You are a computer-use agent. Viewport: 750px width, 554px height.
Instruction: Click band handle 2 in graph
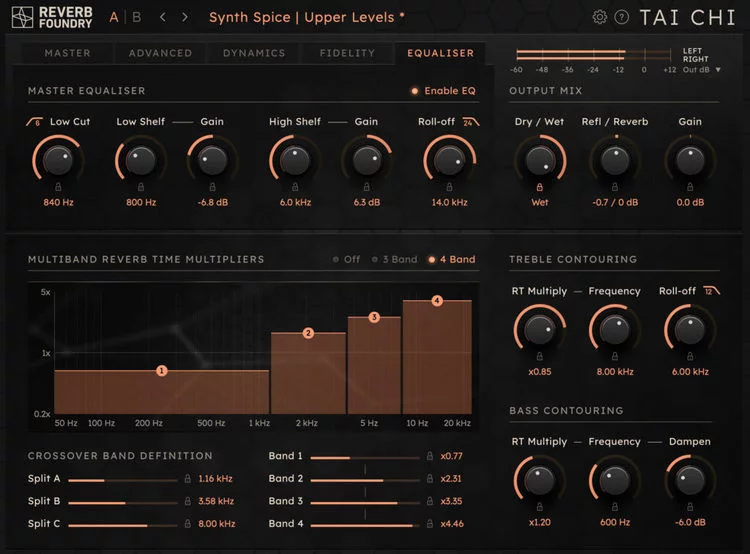308,333
